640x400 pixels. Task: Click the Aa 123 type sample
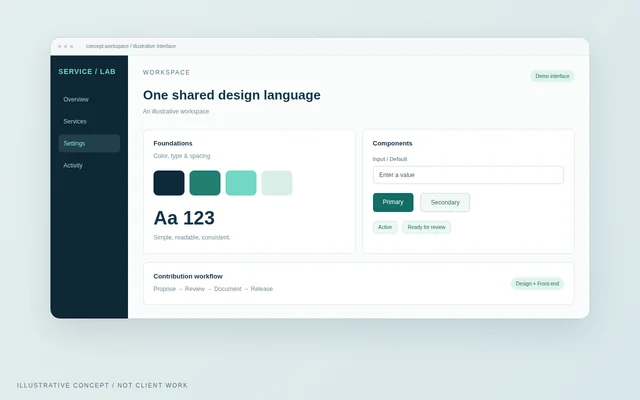pos(184,218)
